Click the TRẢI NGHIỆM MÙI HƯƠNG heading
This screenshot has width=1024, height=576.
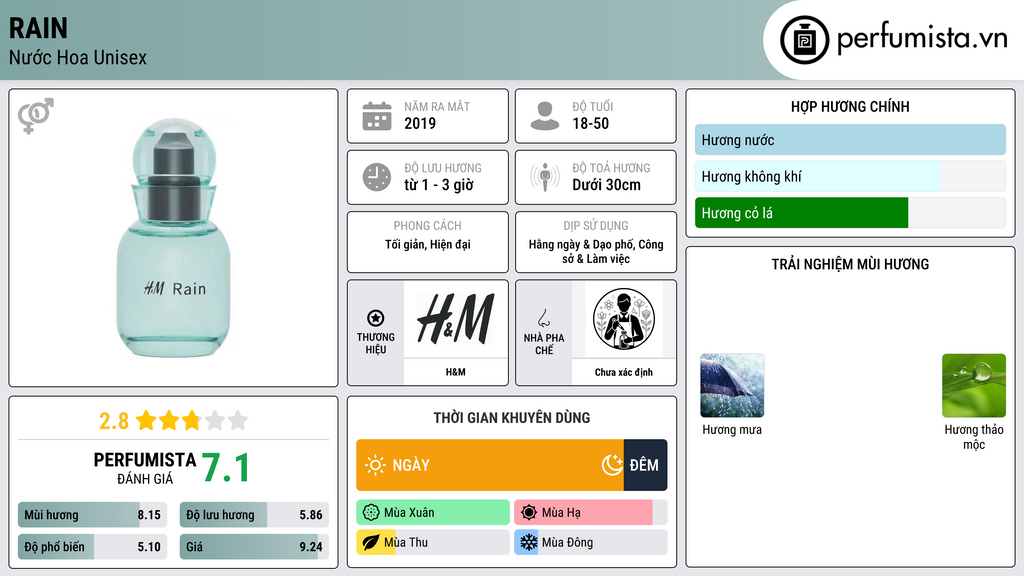(x=850, y=264)
